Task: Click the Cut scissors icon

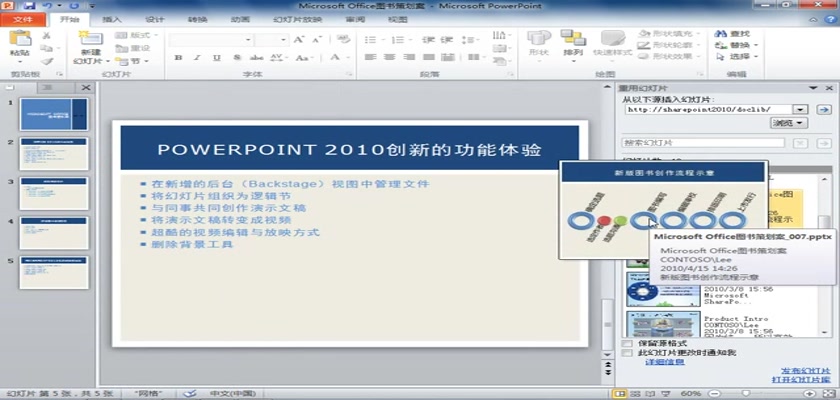Action: point(46,35)
